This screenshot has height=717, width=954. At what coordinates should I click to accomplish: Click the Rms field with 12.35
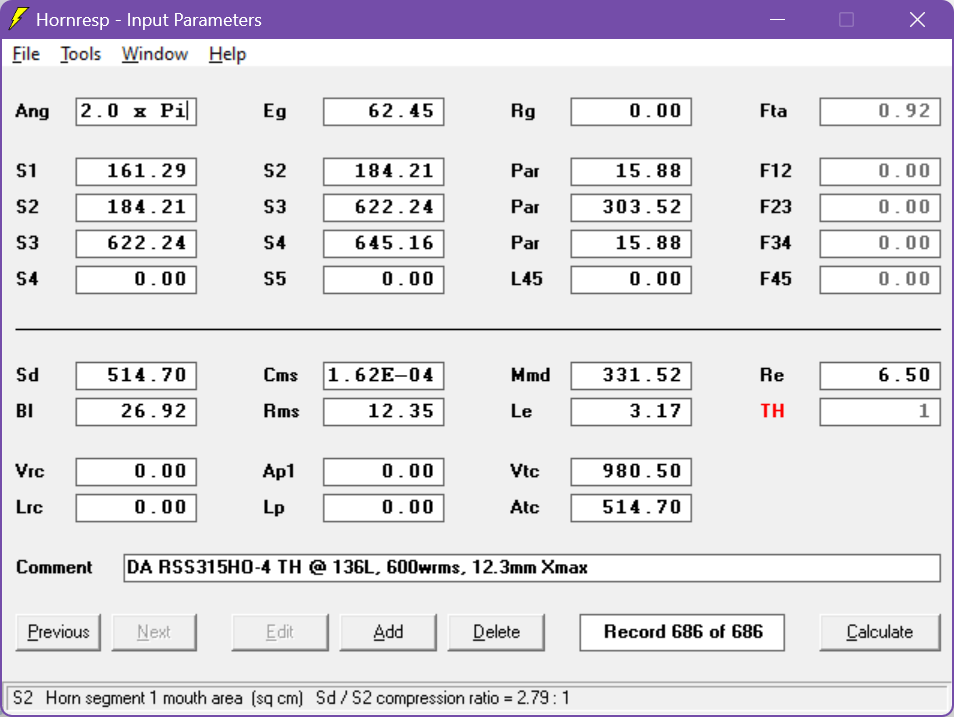click(x=384, y=411)
